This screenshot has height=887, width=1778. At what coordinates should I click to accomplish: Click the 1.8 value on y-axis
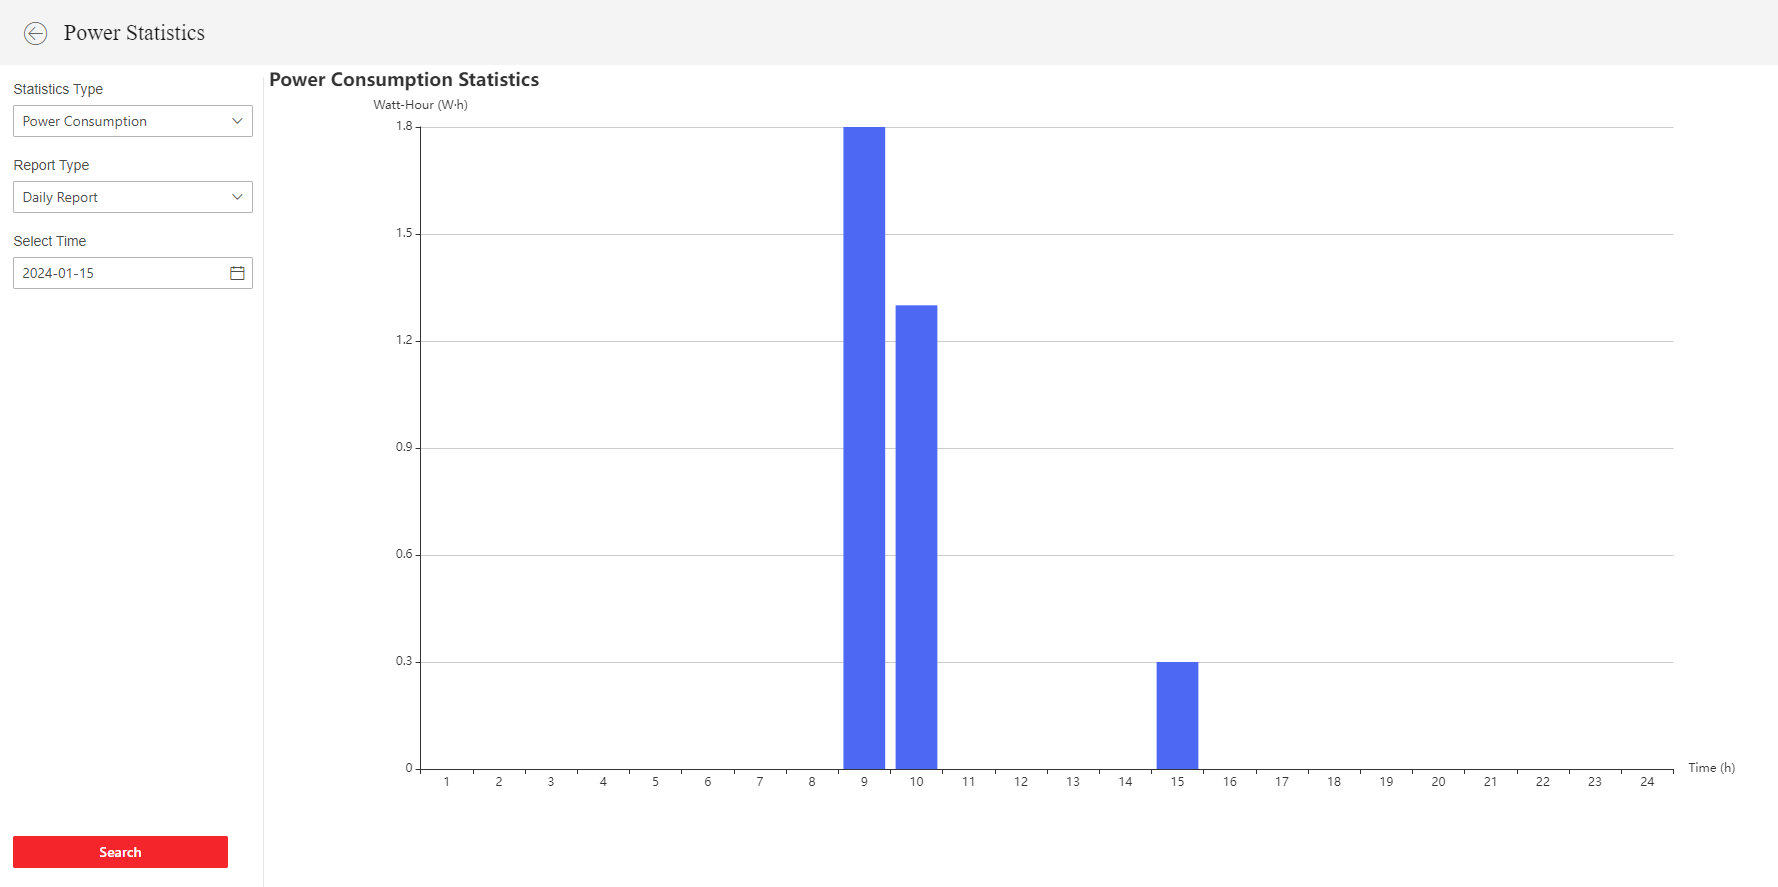pyautogui.click(x=404, y=126)
